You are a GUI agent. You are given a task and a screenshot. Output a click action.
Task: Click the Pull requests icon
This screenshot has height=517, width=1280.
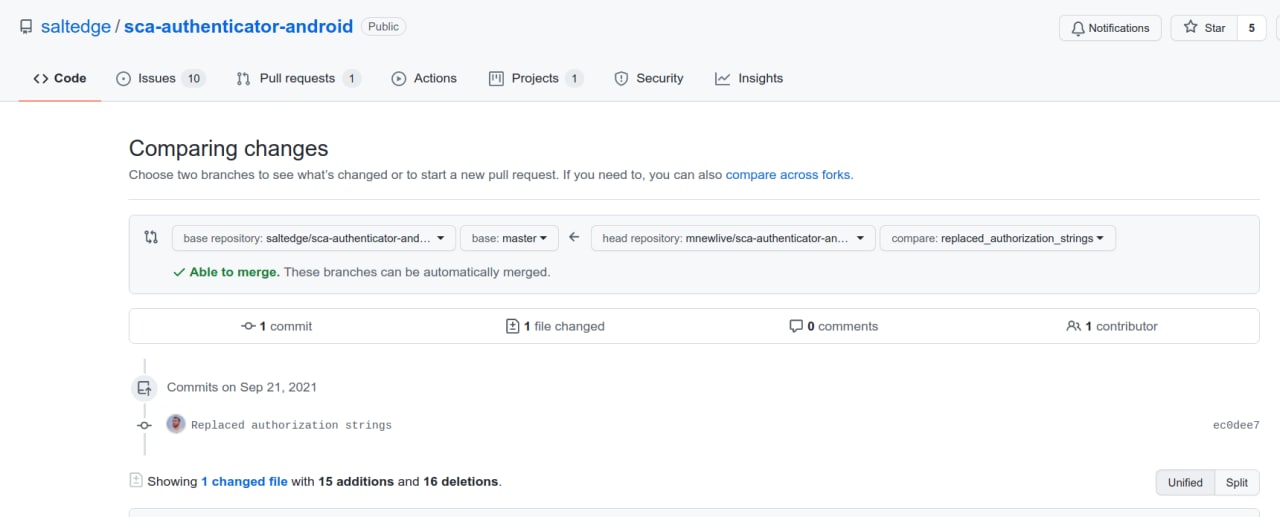pyautogui.click(x=244, y=78)
